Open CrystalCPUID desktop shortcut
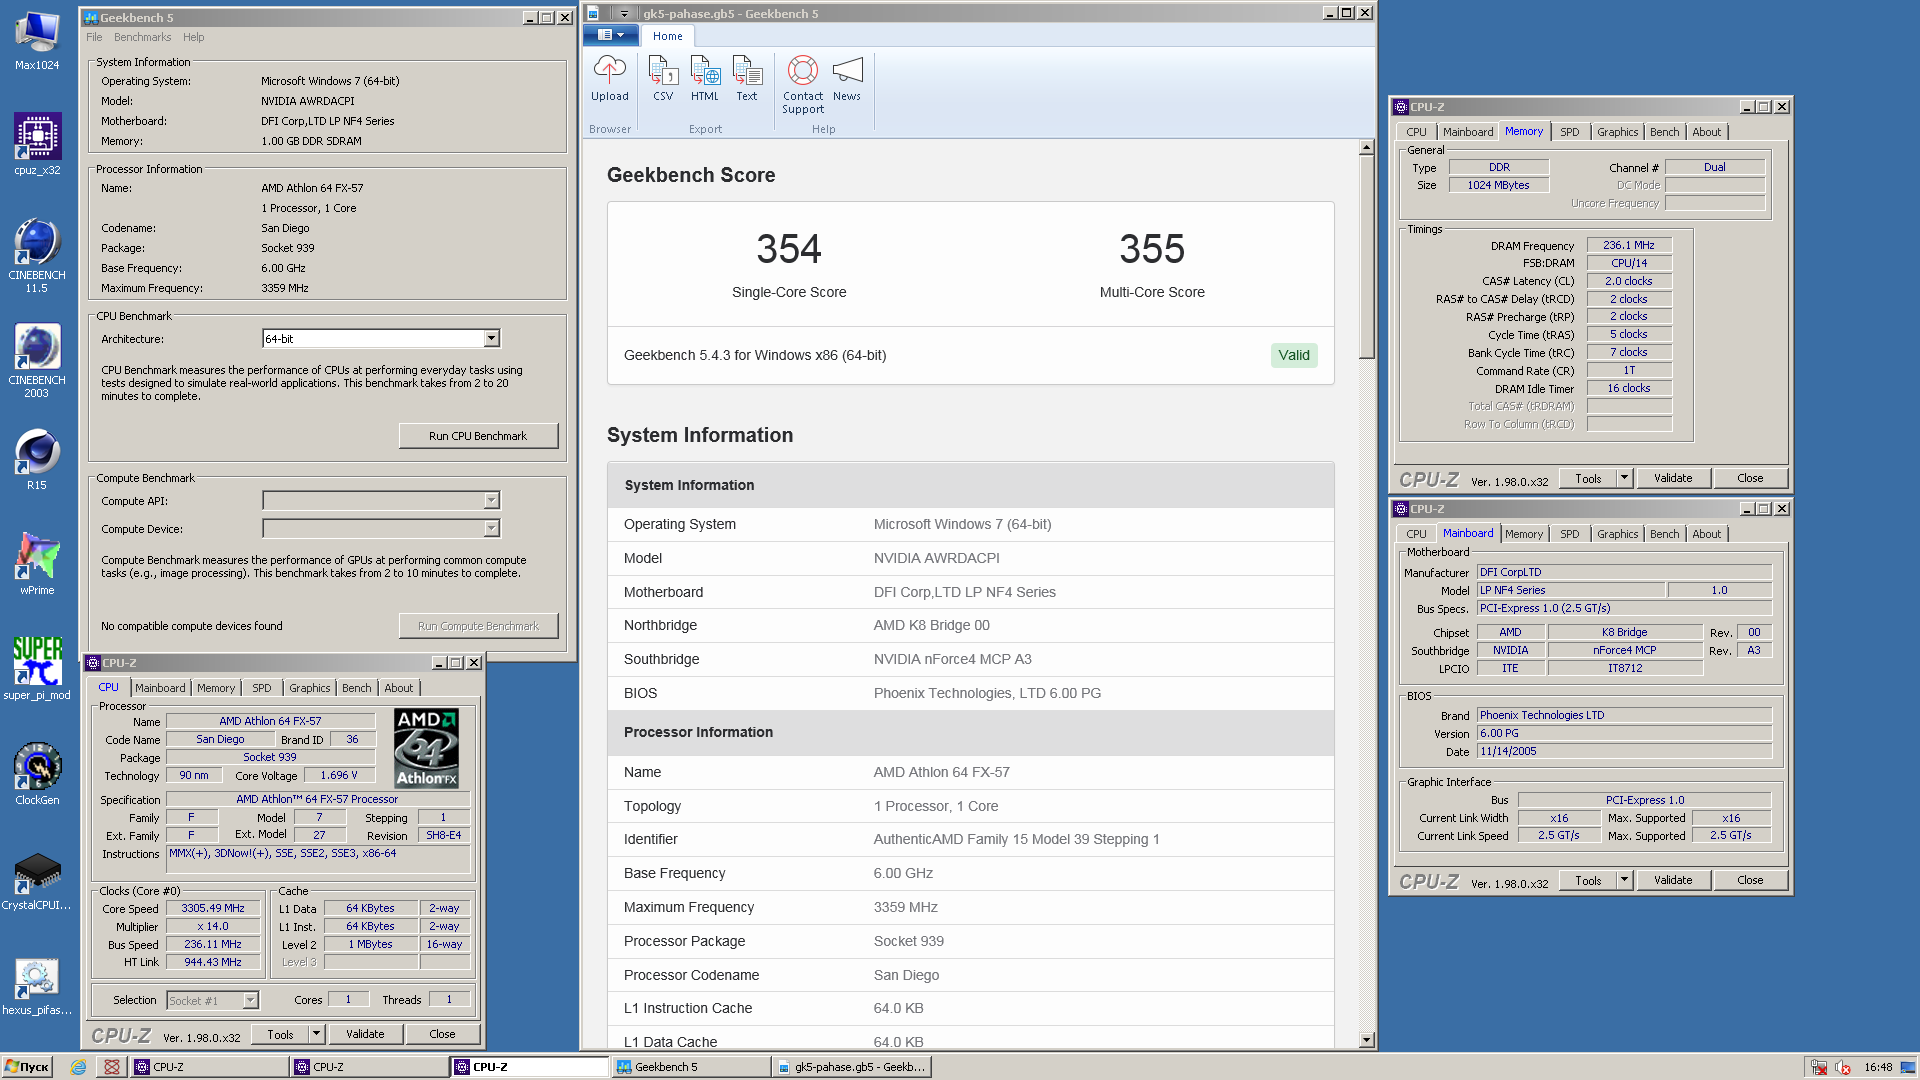 pyautogui.click(x=37, y=880)
